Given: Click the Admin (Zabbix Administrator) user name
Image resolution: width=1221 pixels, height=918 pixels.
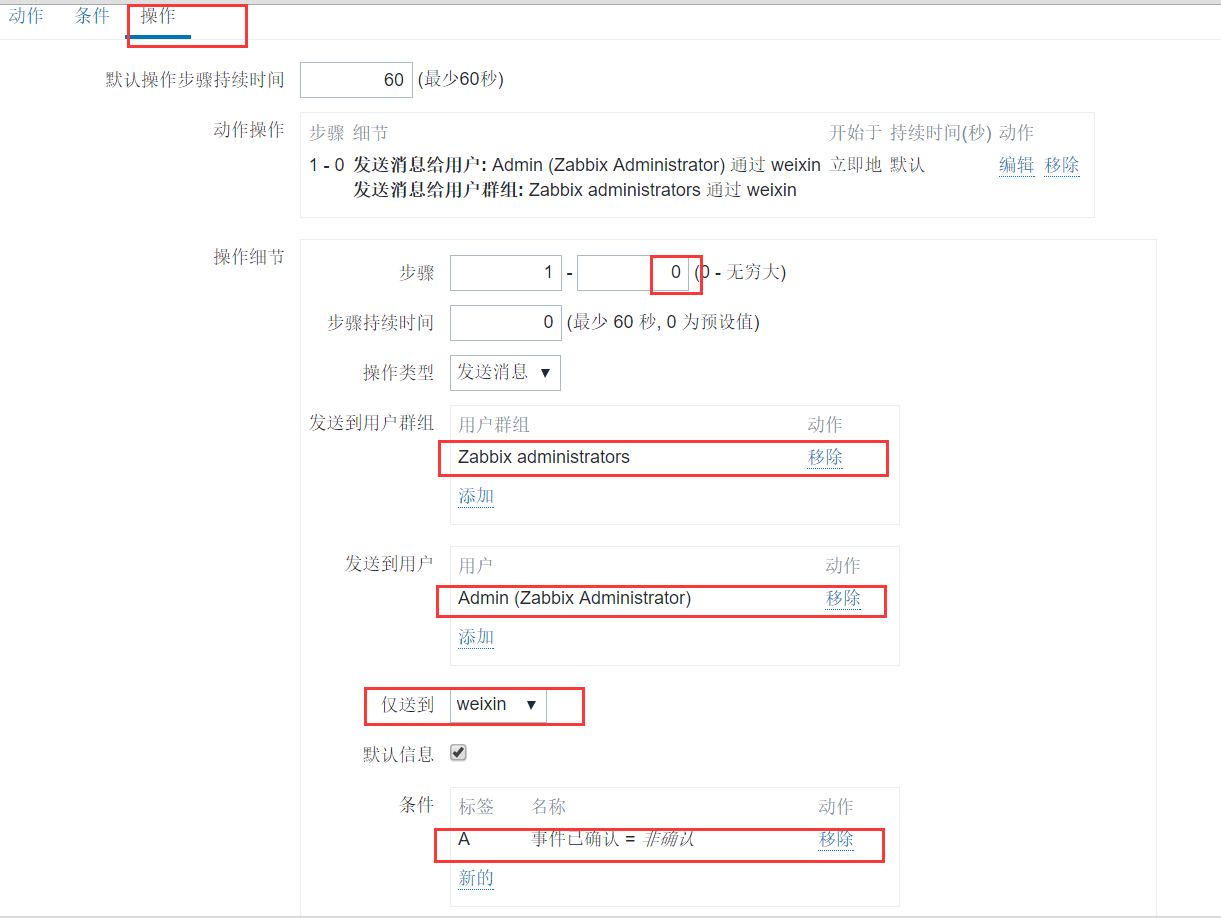Looking at the screenshot, I should pyautogui.click(x=575, y=598).
